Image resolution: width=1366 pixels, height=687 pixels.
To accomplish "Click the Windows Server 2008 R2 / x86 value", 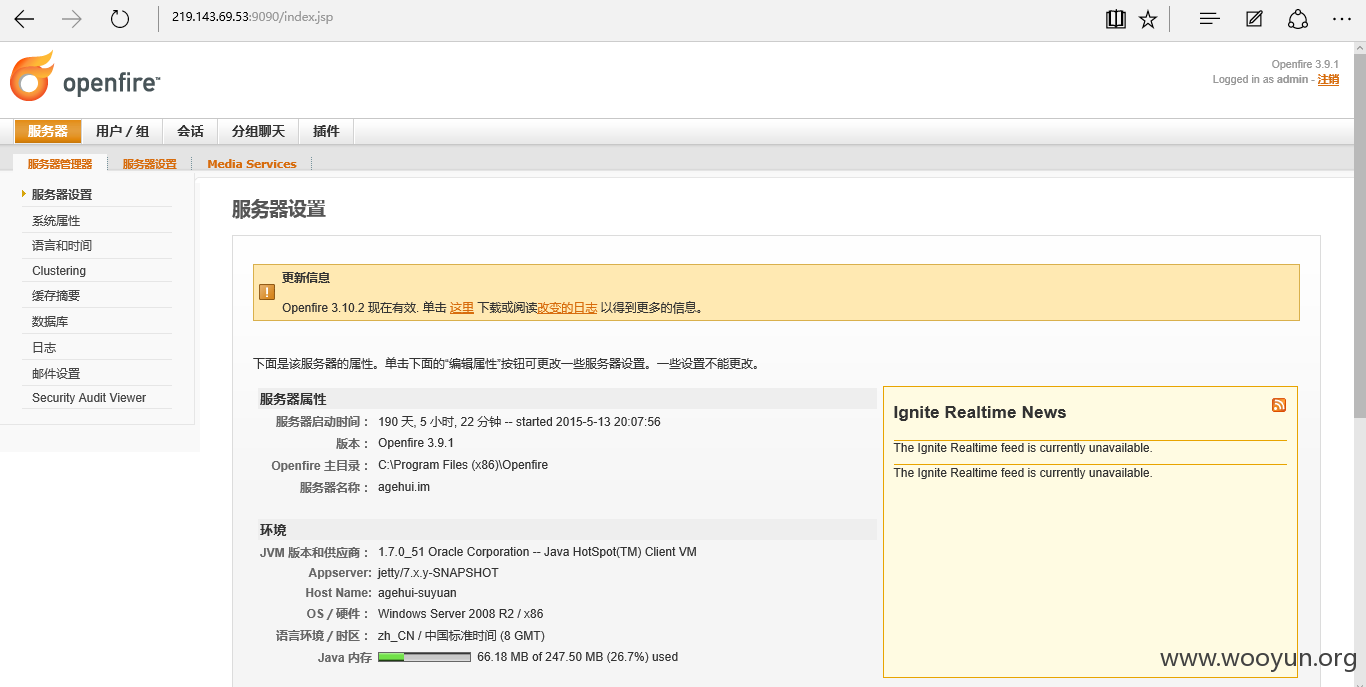I will [461, 614].
